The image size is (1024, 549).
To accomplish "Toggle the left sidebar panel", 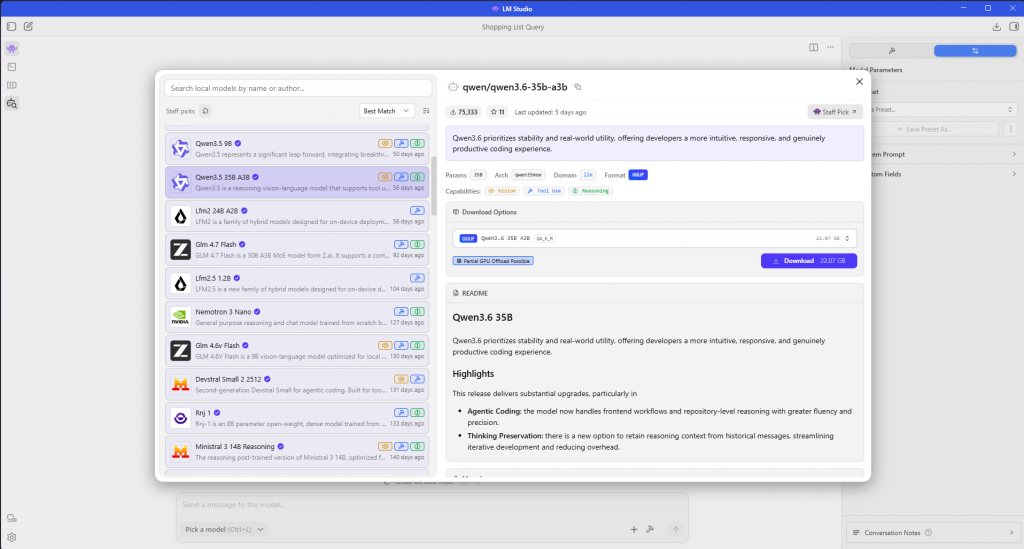I will click(11, 26).
